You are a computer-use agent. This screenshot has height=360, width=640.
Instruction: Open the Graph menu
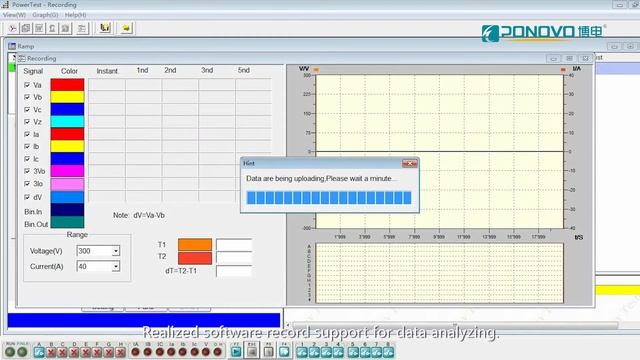pyautogui.click(x=45, y=15)
